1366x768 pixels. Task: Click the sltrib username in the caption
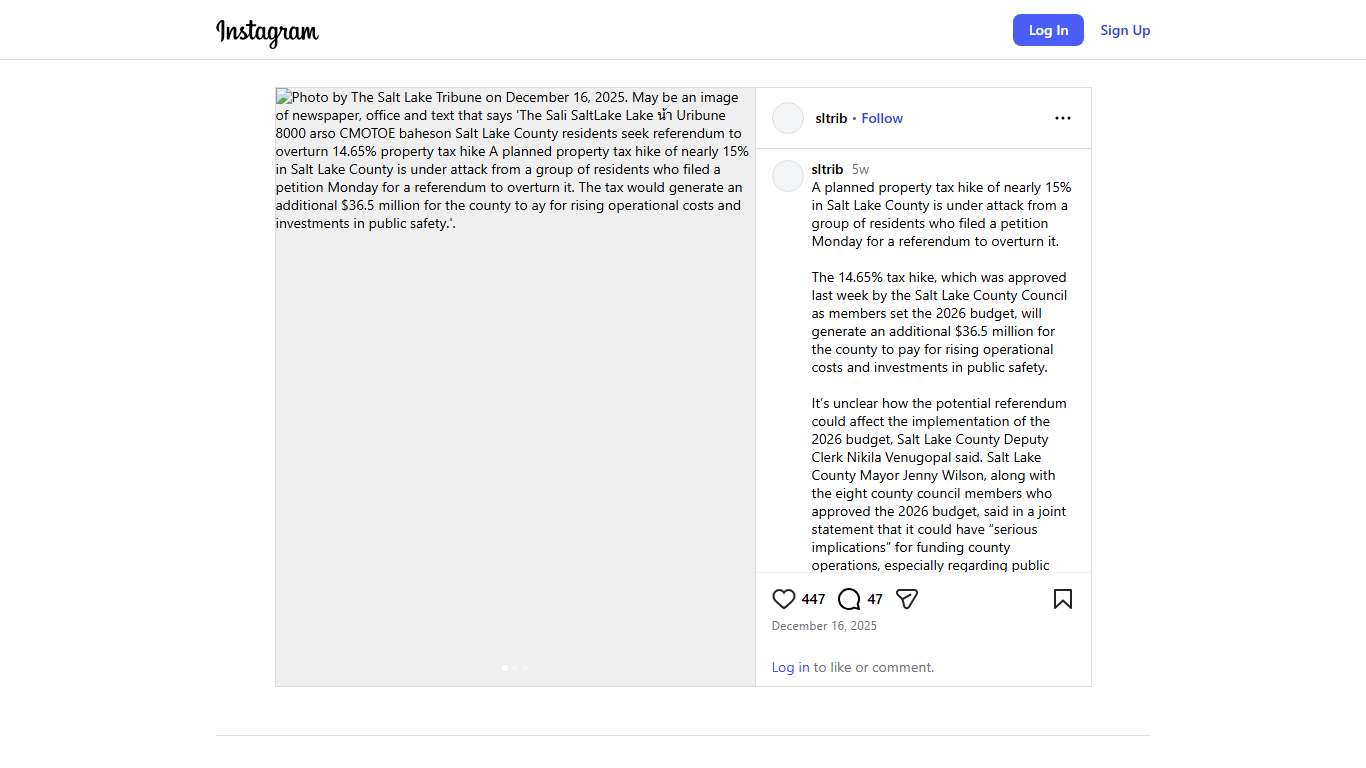tap(827, 169)
